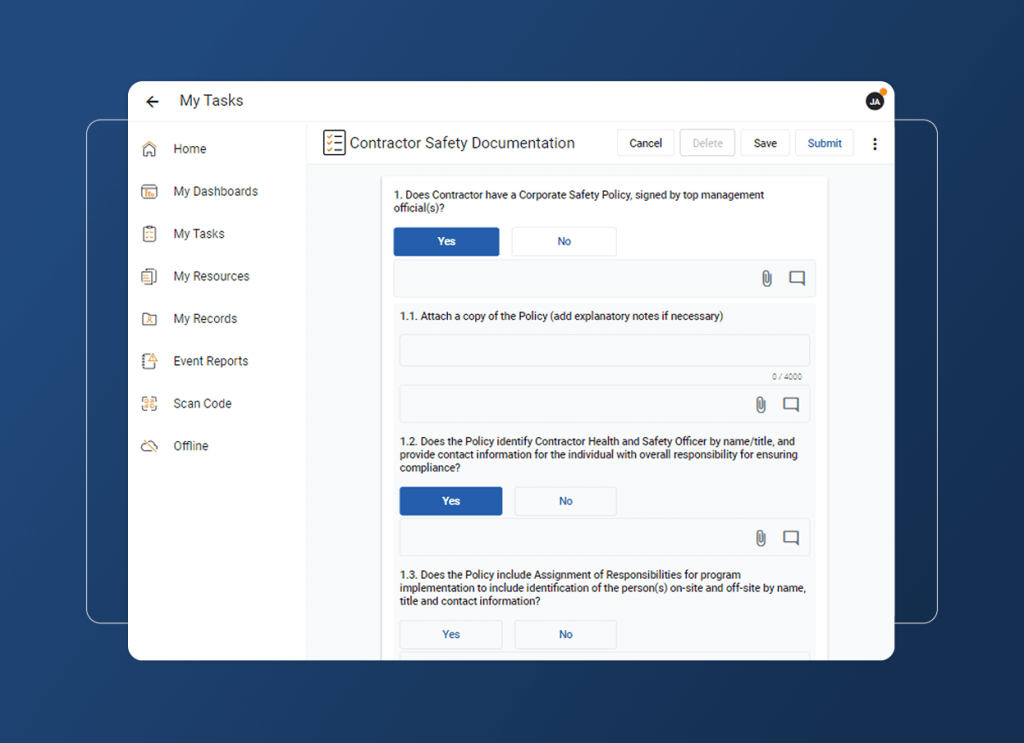
Task: Open the comment box for question 1.2
Action: (x=791, y=537)
